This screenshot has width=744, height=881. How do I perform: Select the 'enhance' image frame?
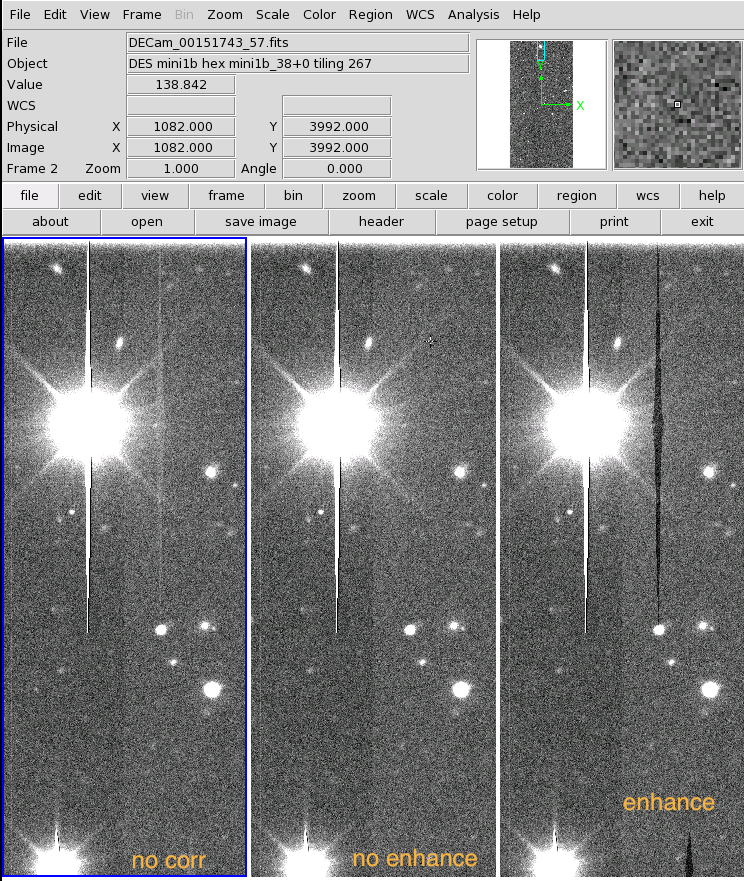tap(620, 557)
